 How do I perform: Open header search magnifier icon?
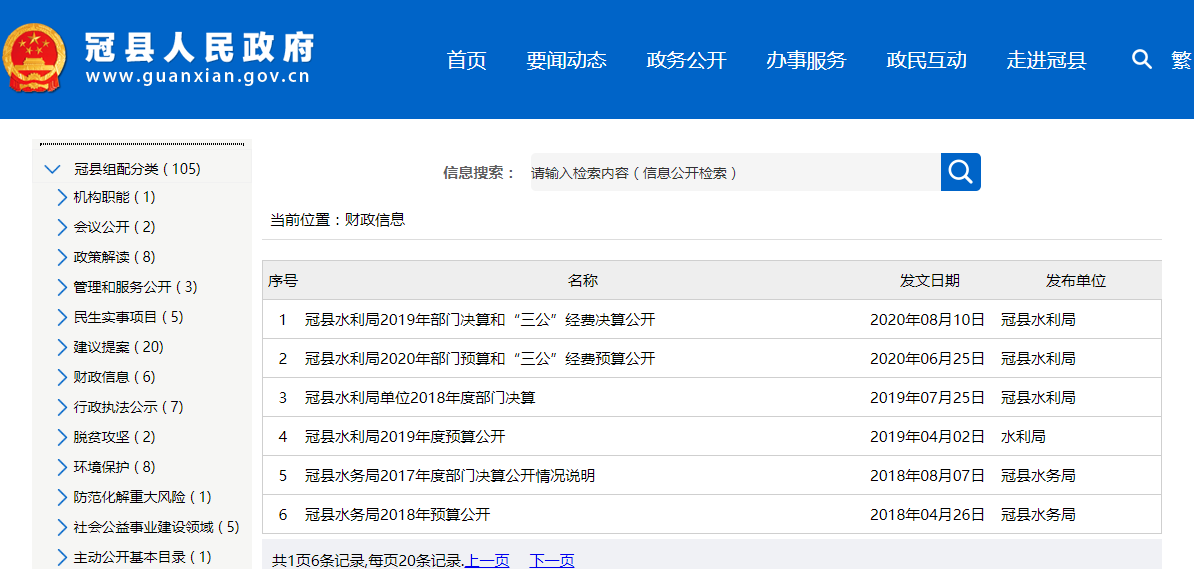tap(1141, 60)
